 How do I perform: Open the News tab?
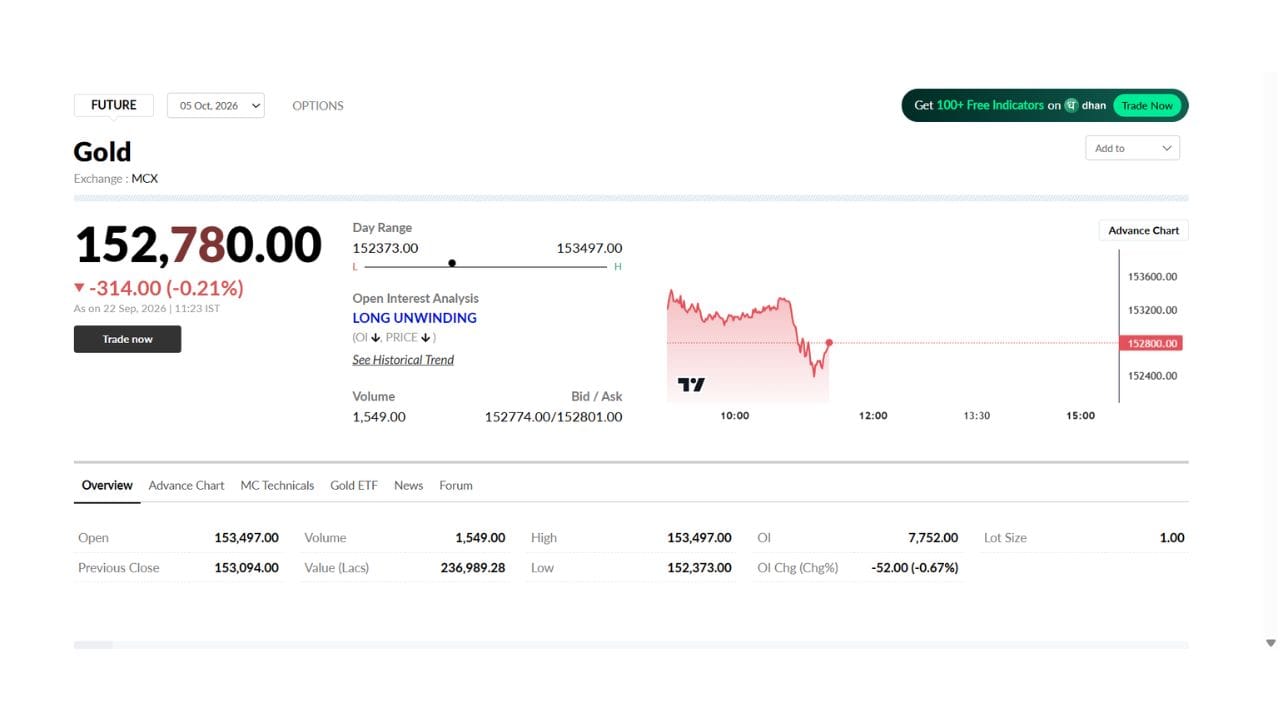pyautogui.click(x=408, y=485)
